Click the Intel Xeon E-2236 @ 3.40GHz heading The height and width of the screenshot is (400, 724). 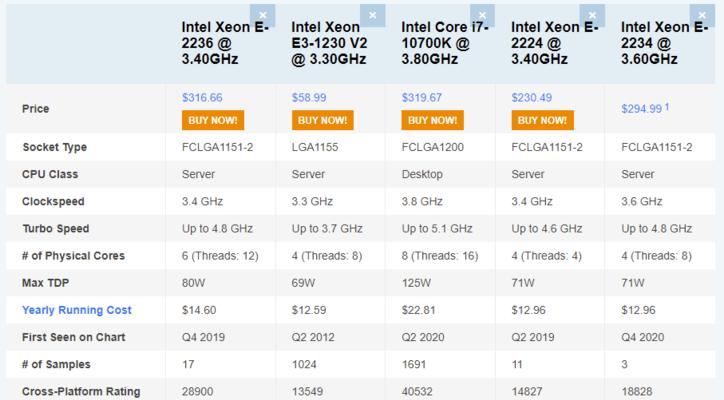225,43
